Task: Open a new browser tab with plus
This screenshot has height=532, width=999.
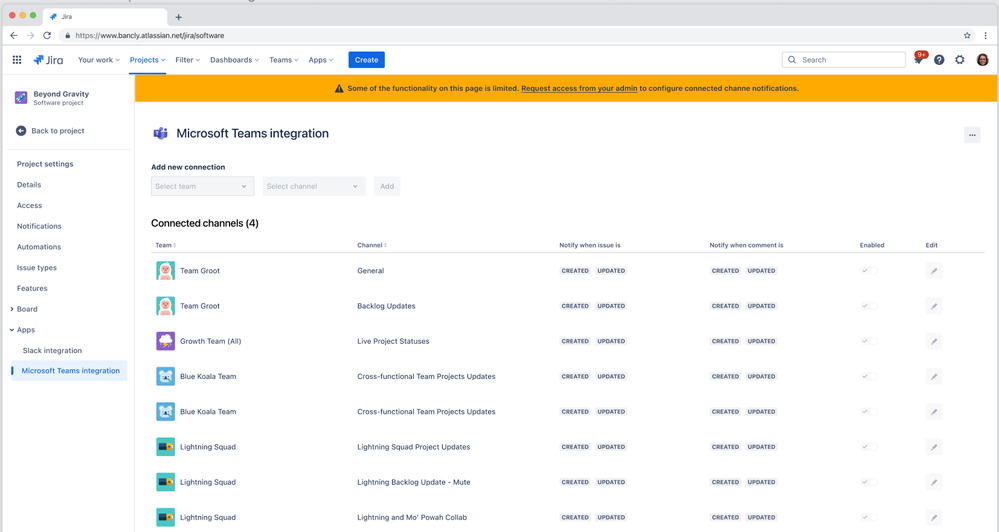Action: click(x=178, y=17)
